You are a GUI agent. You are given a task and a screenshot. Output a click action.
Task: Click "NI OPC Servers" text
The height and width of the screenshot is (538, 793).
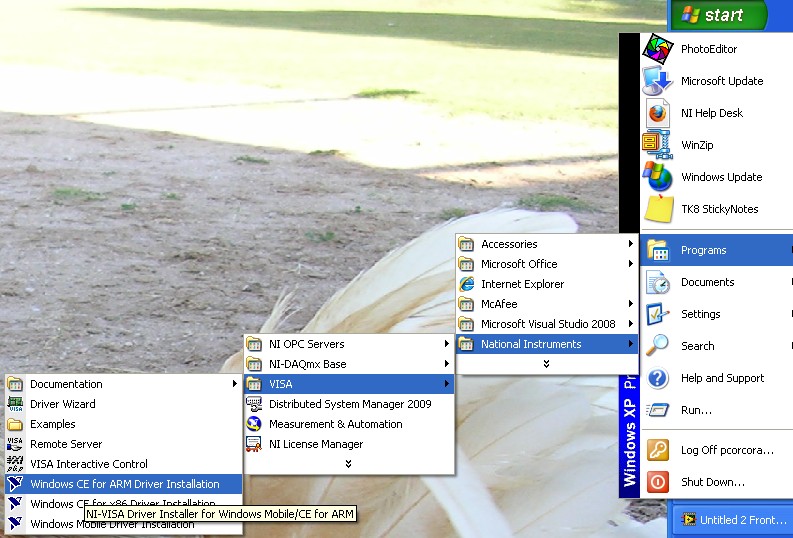(x=306, y=344)
